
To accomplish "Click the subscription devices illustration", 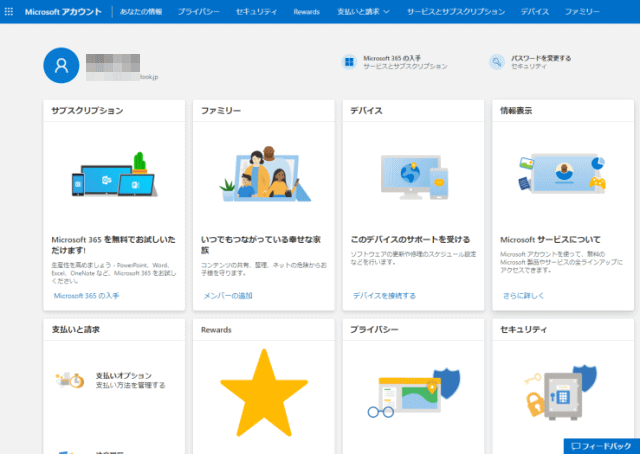I will pos(114,175).
